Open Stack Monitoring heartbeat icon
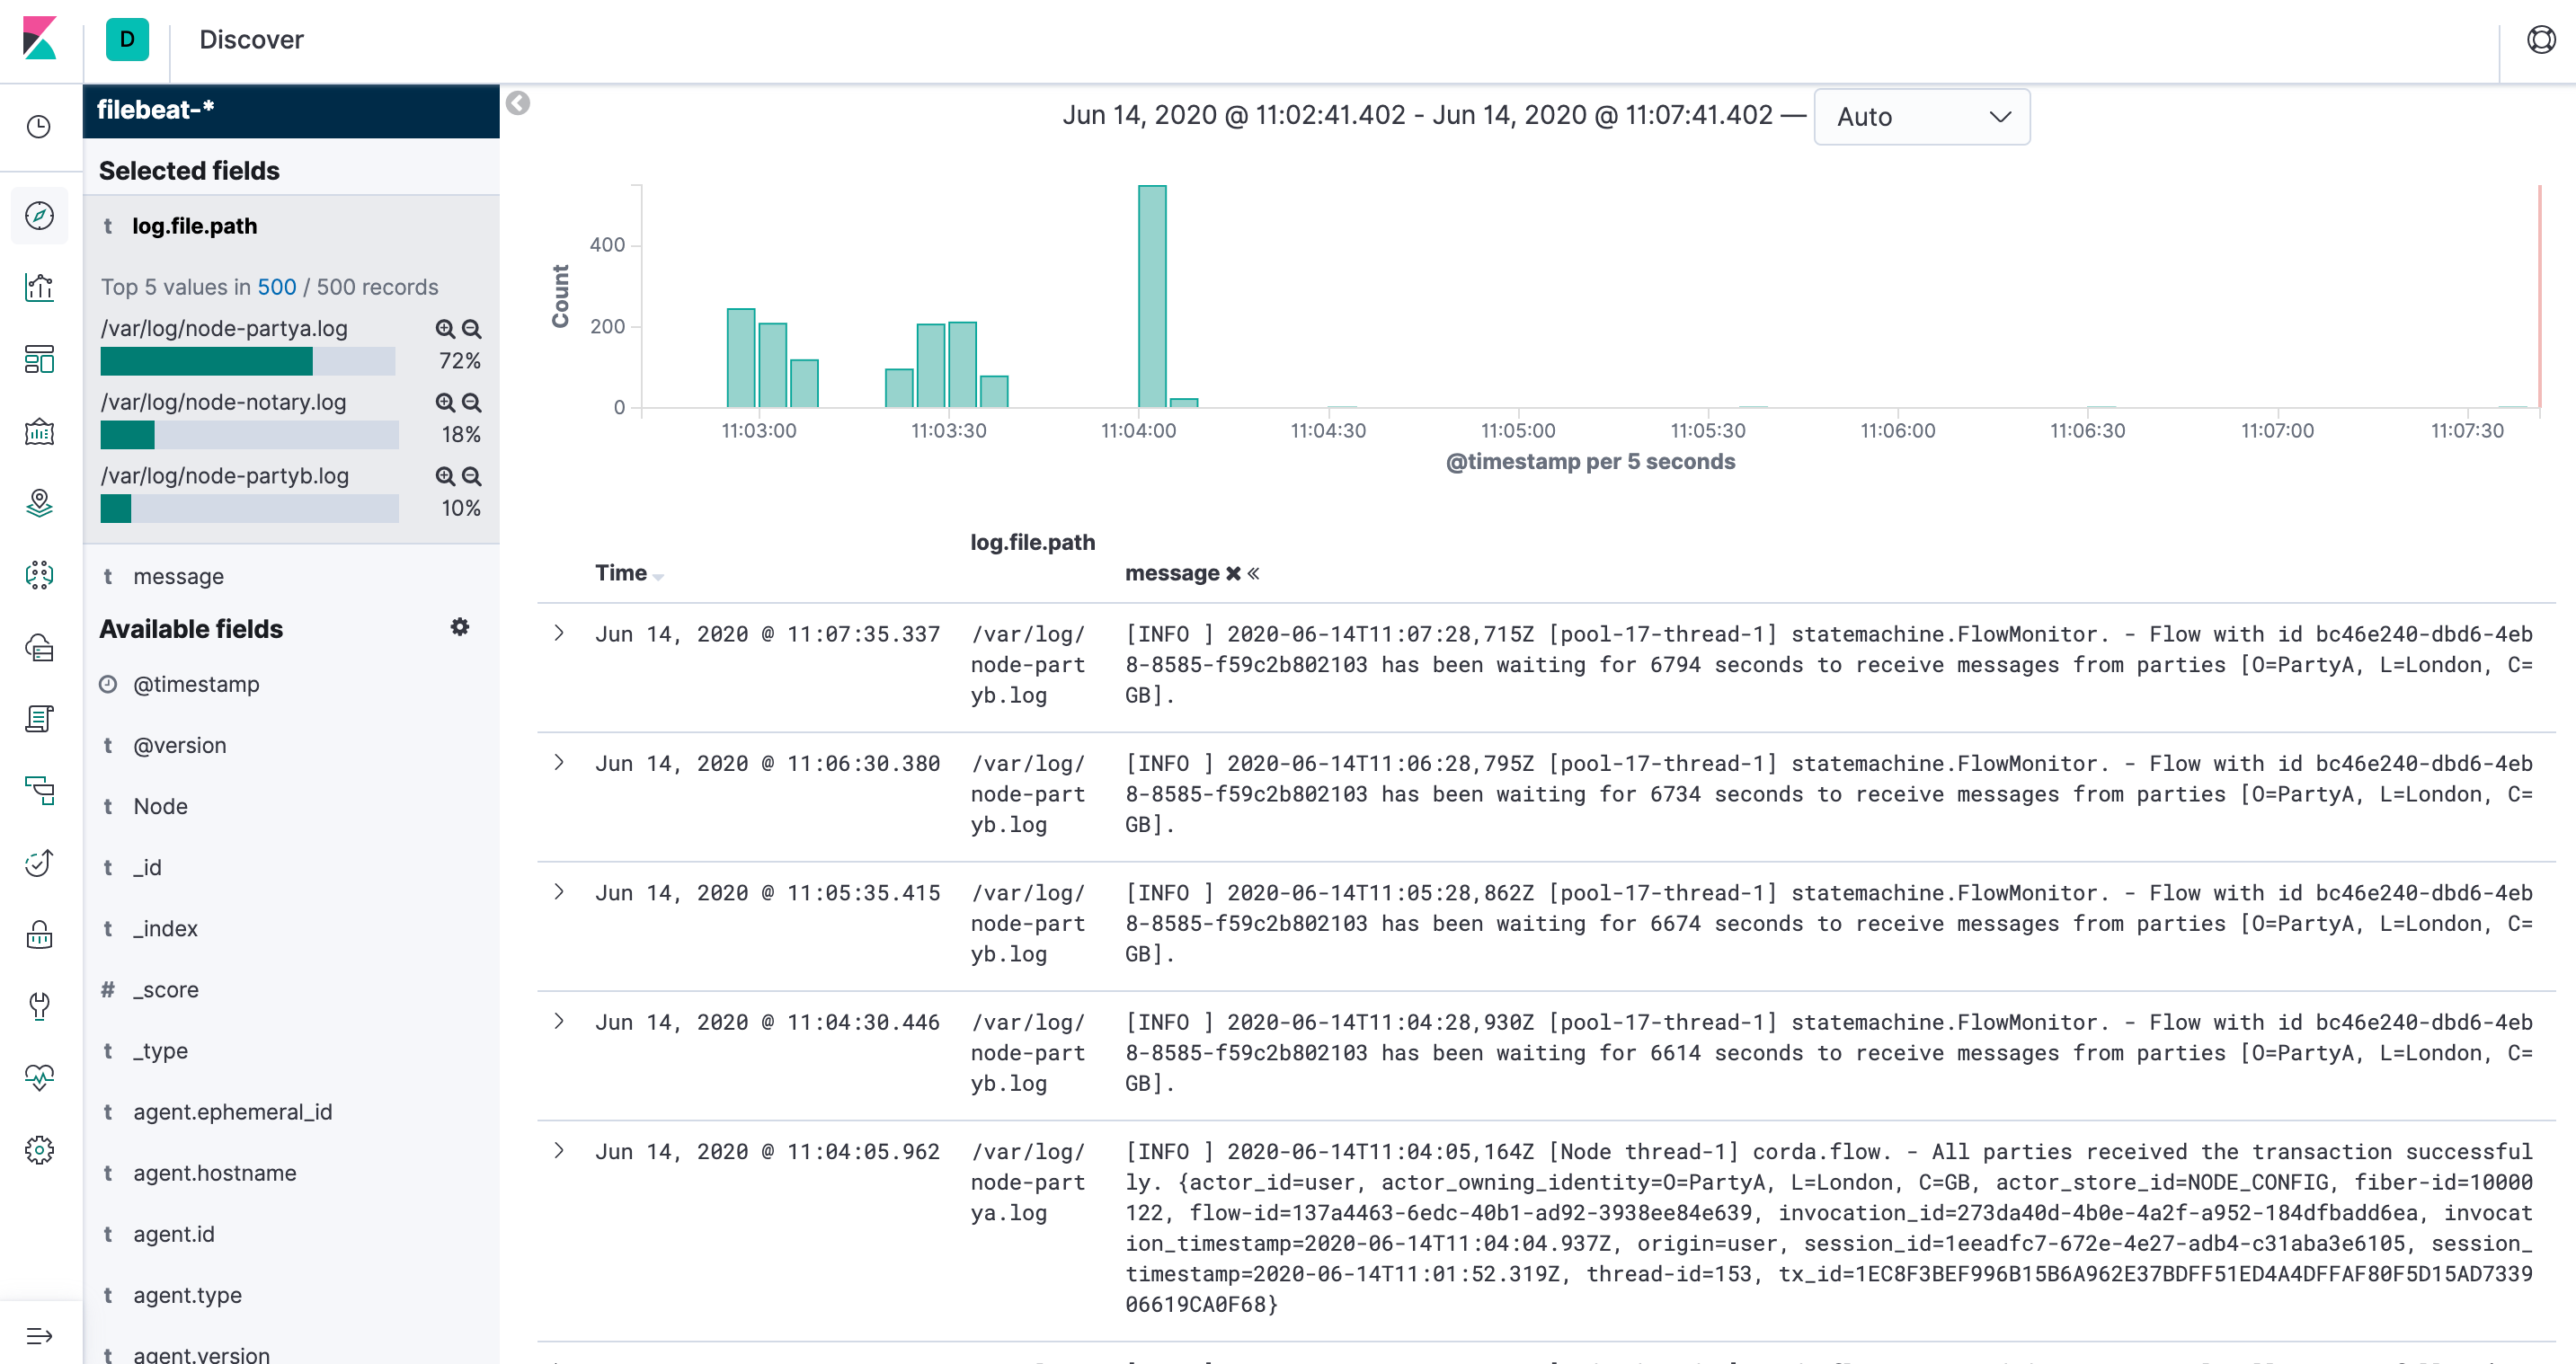 39,1078
